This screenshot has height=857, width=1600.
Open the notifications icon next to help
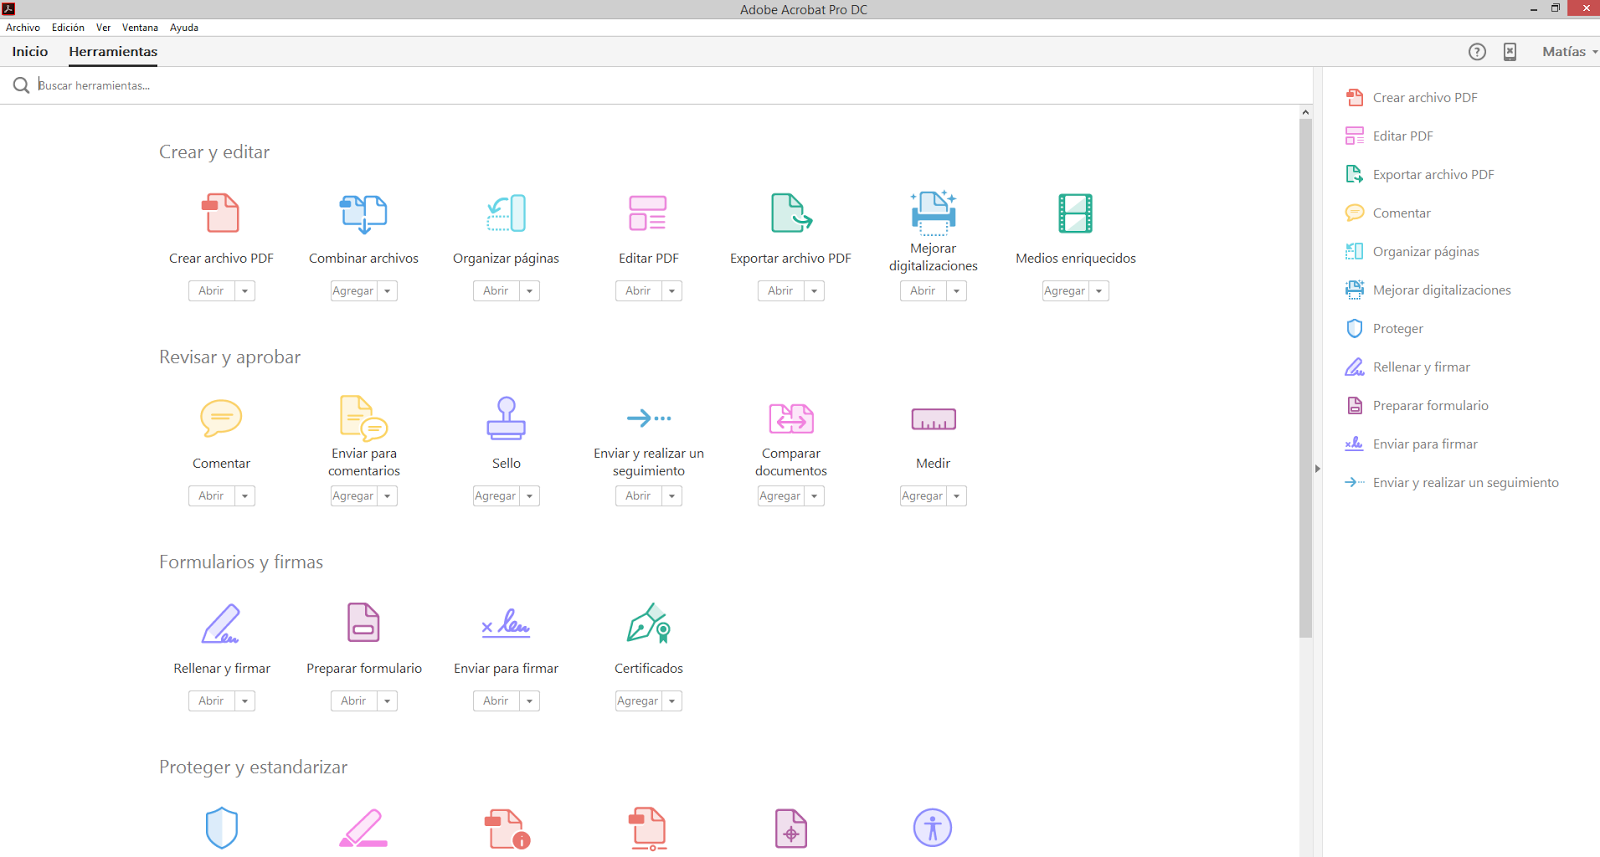(1510, 52)
